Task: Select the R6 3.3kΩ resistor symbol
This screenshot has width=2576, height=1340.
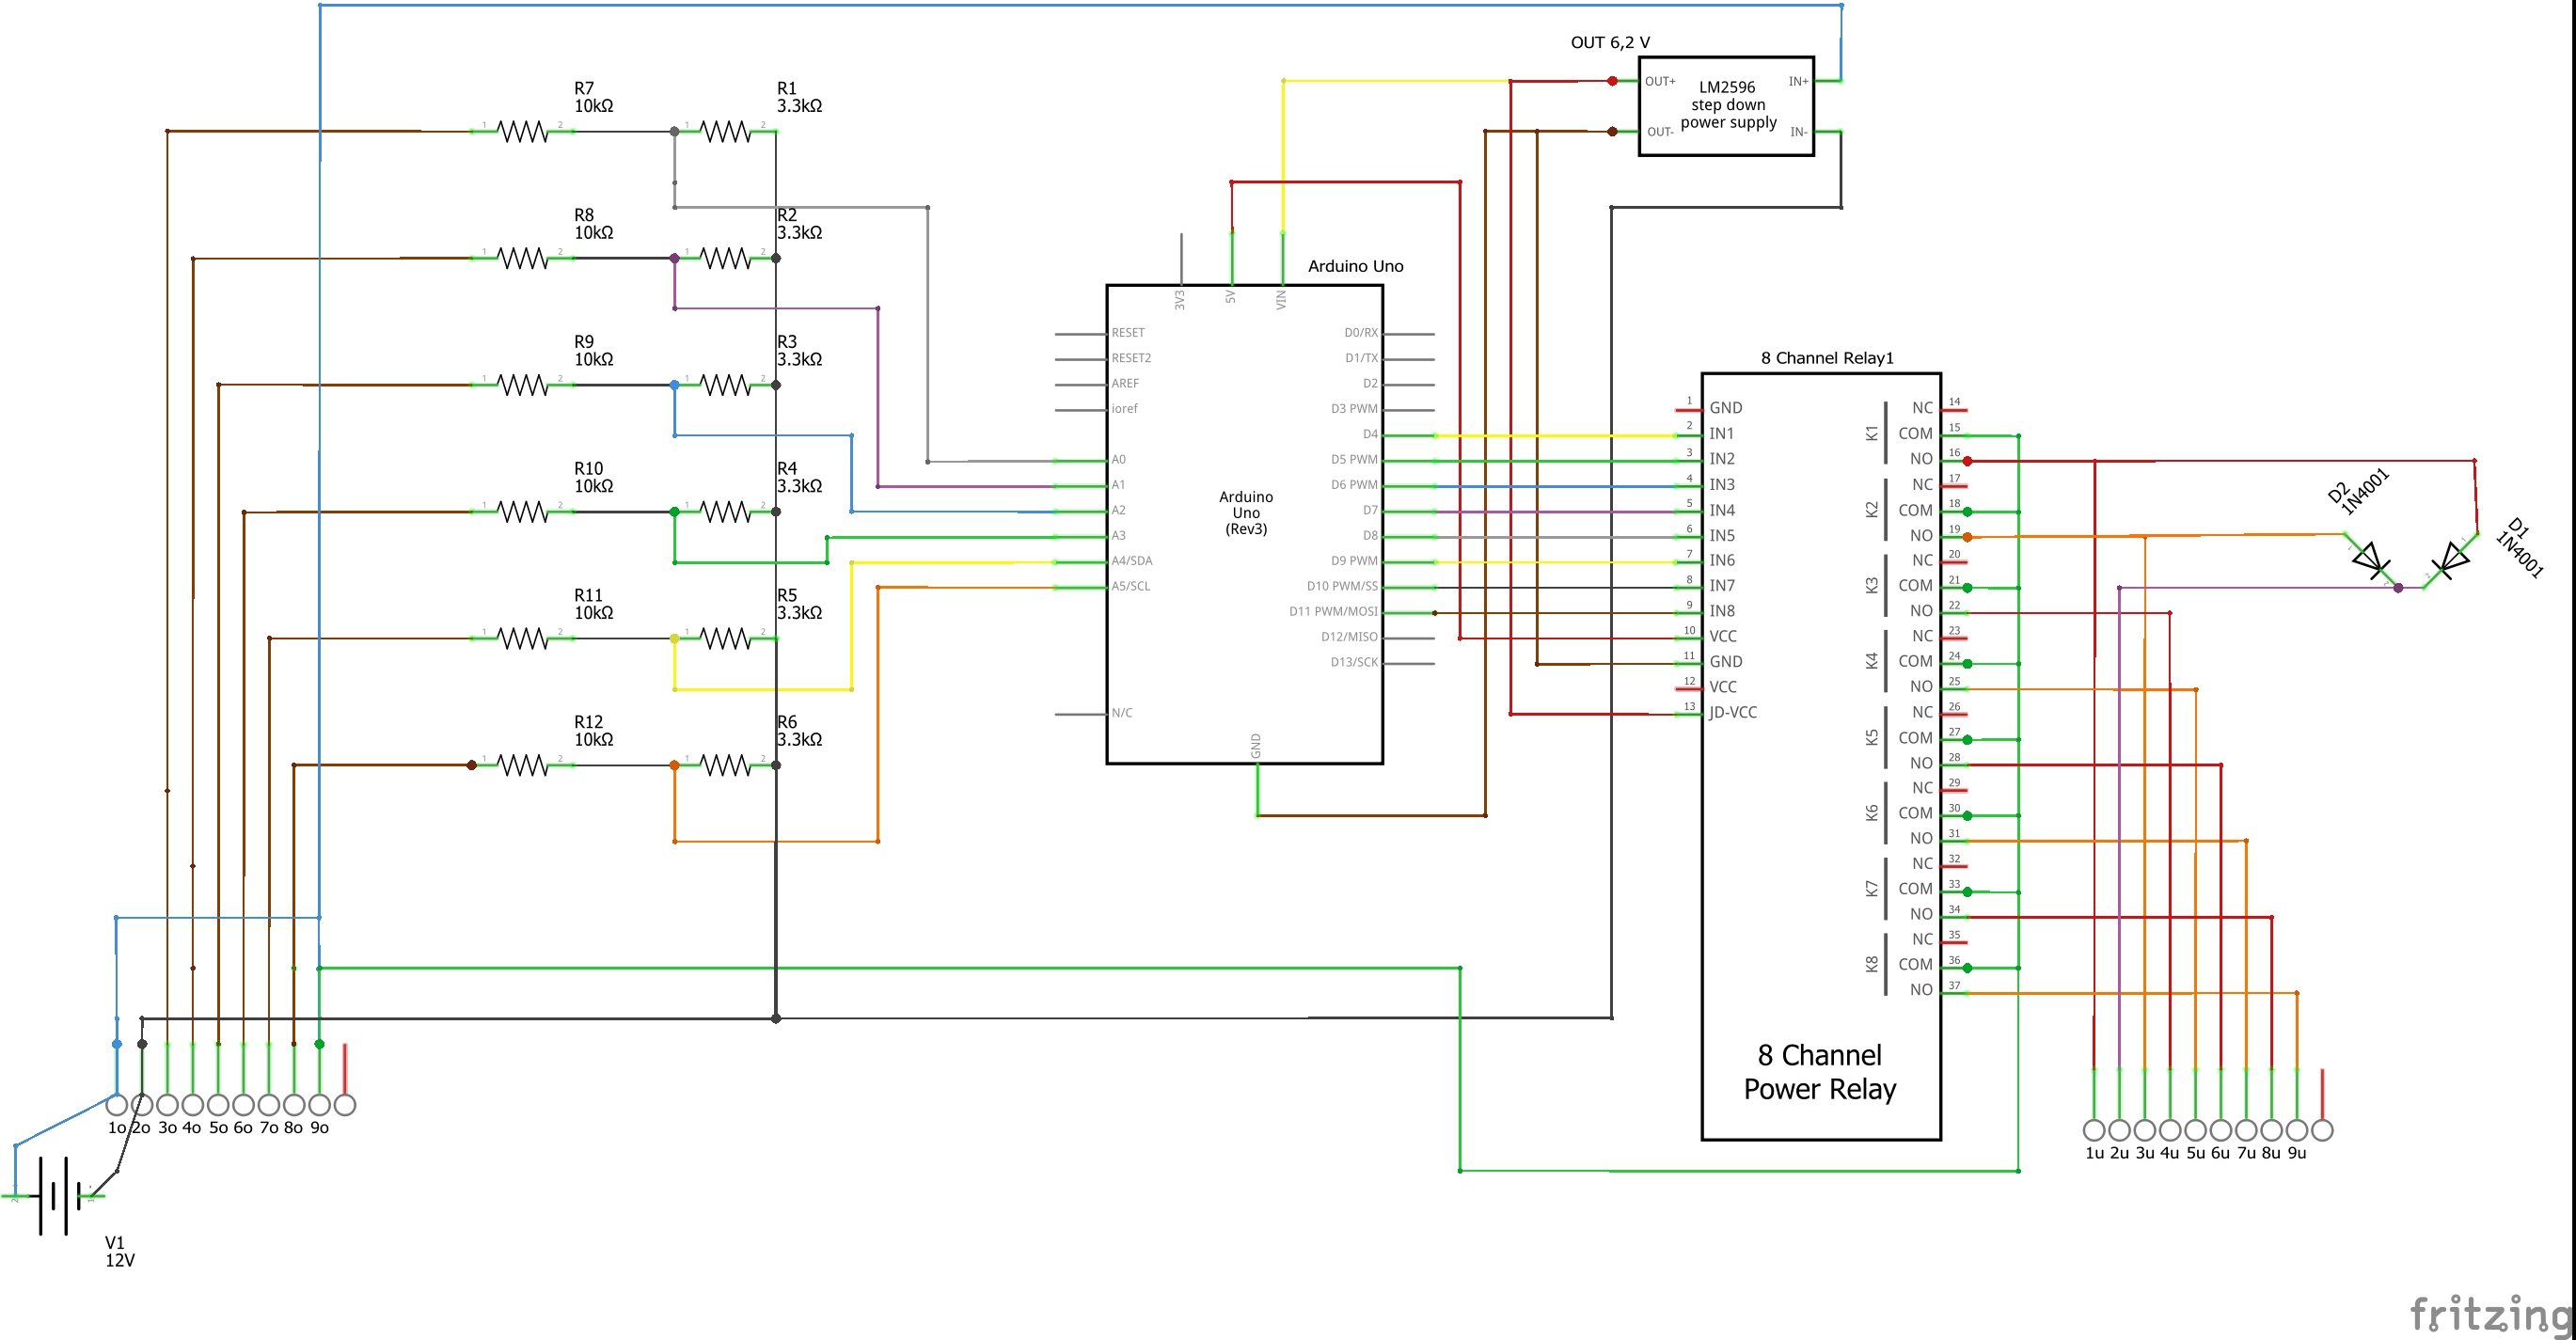Action: click(726, 765)
